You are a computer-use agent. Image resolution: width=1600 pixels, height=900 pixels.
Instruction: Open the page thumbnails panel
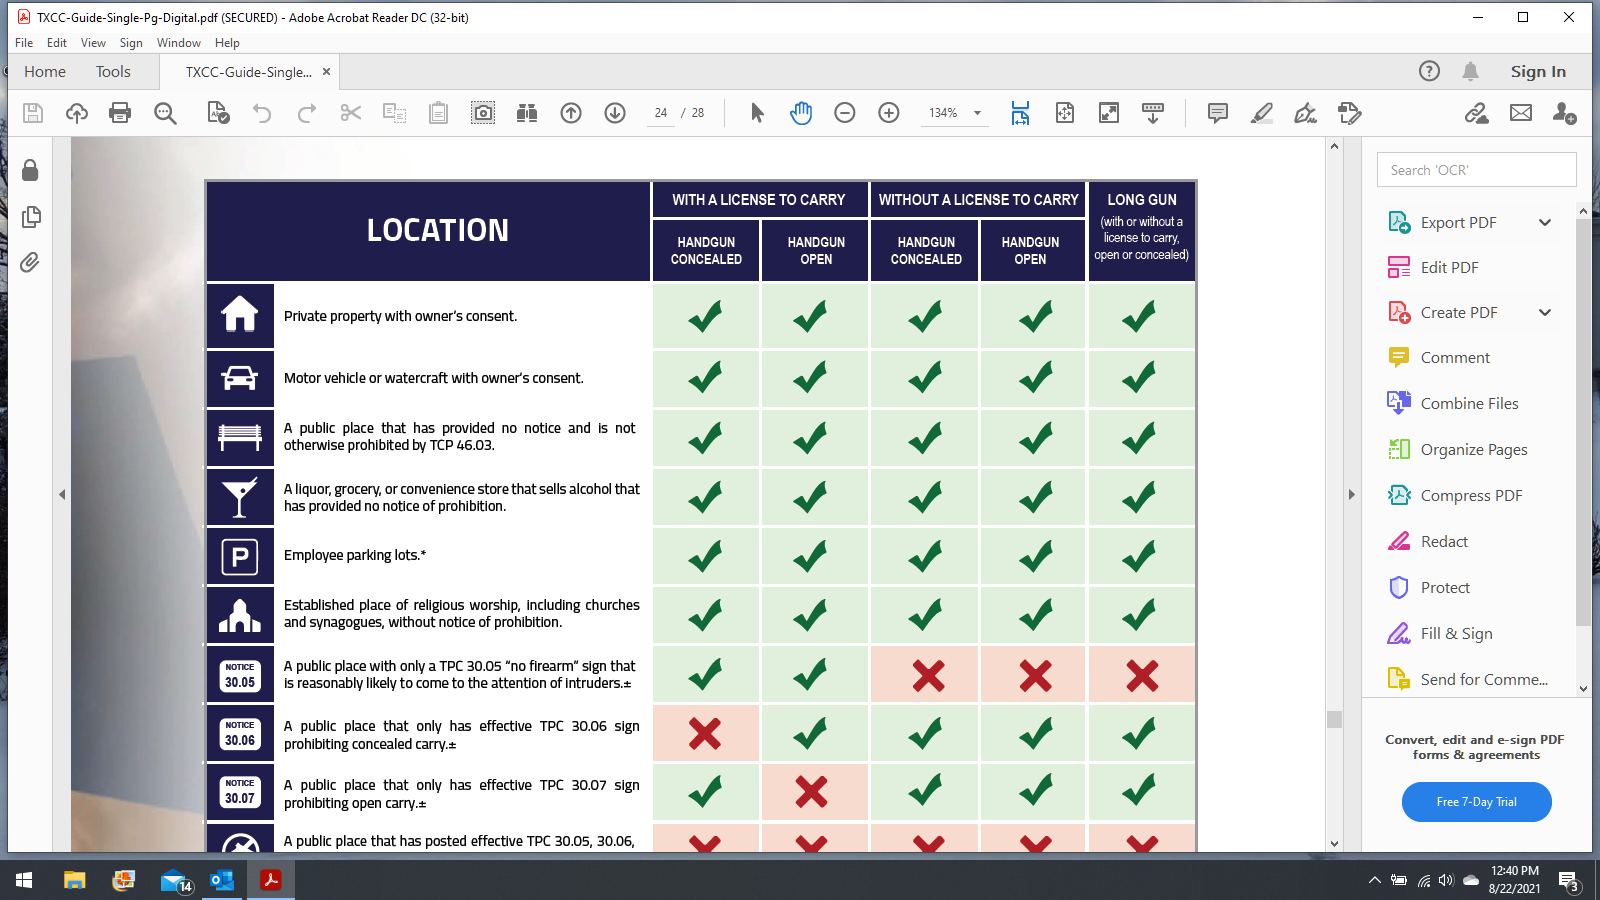click(x=30, y=216)
